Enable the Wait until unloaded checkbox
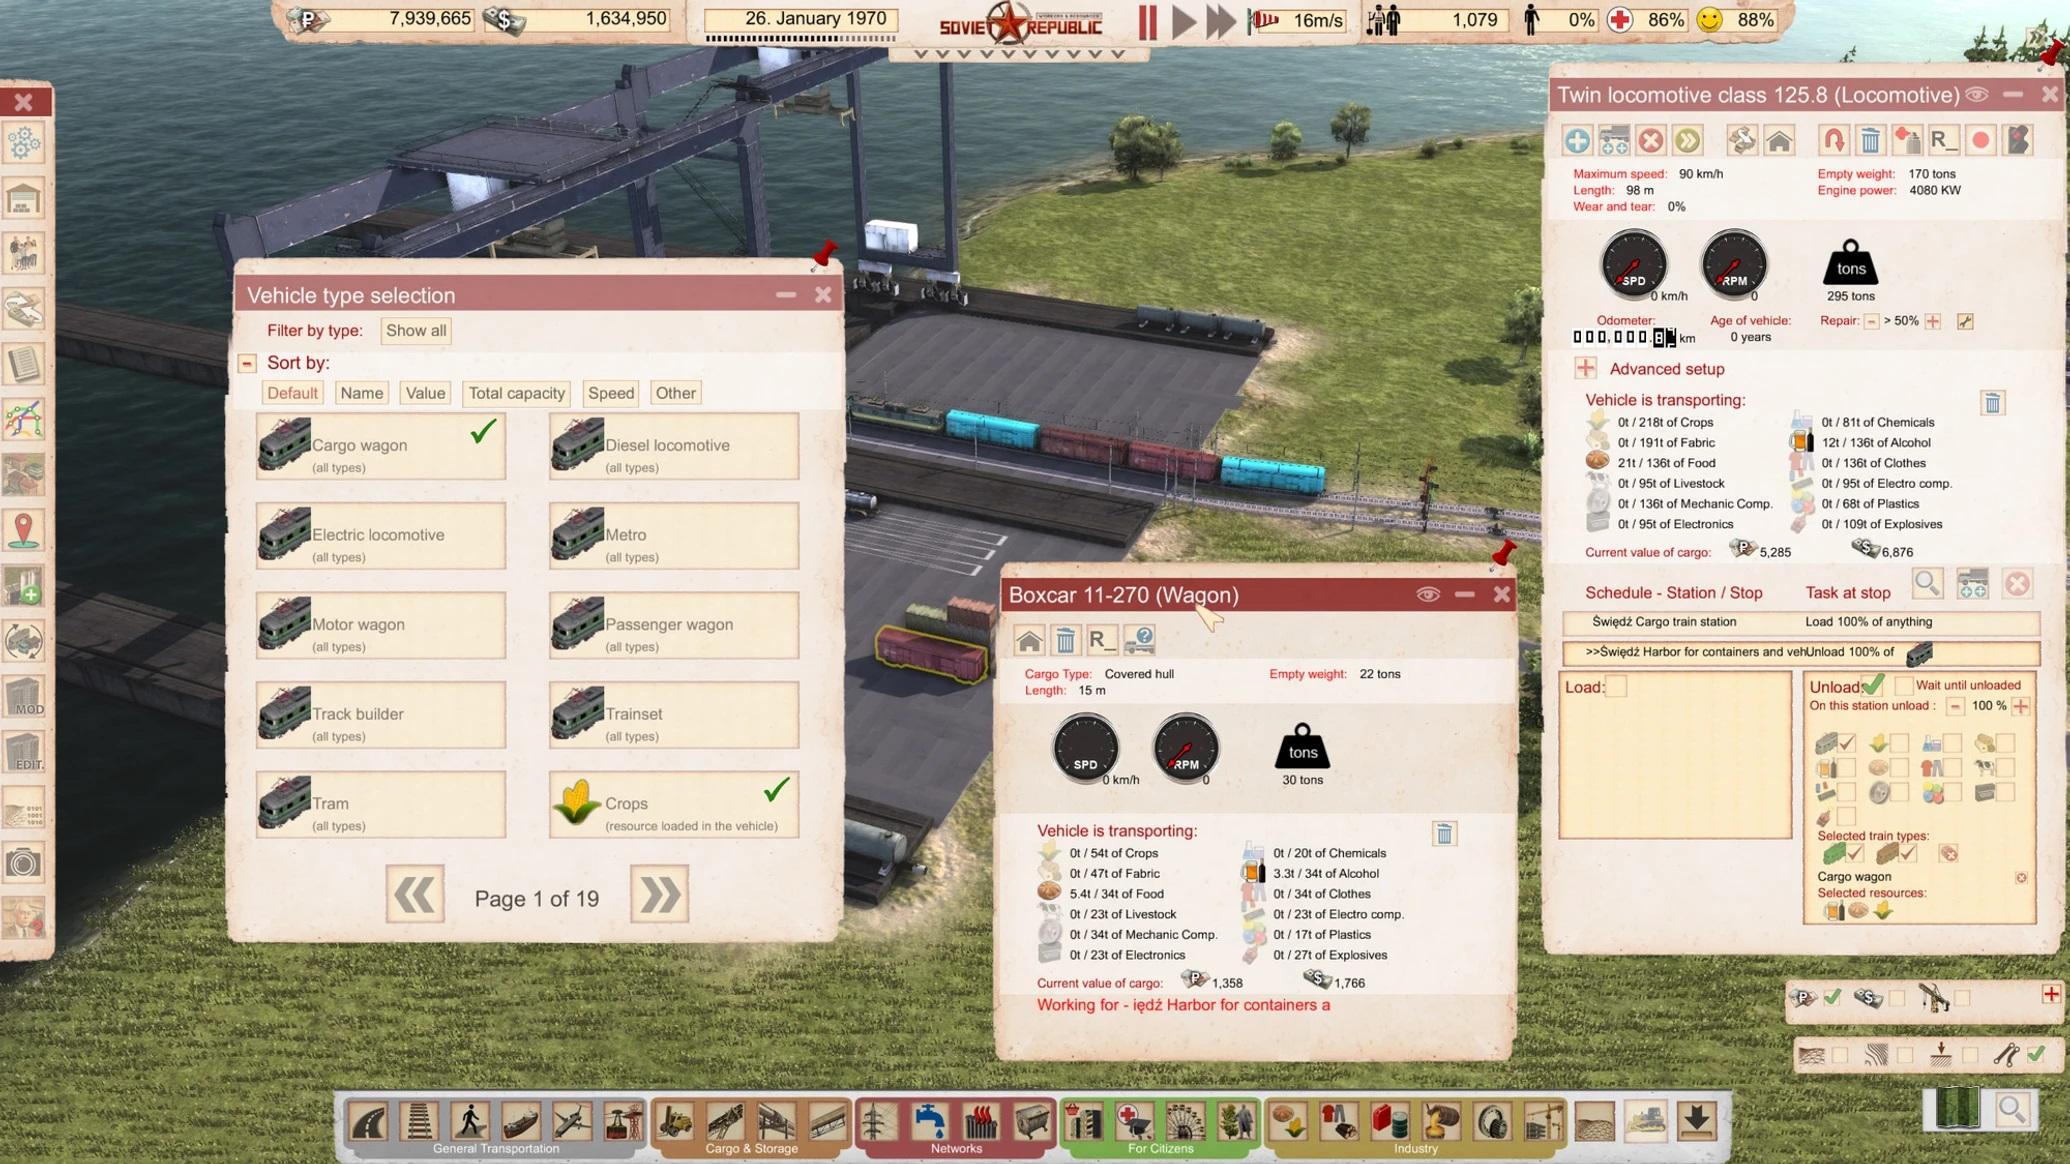The height and width of the screenshot is (1164, 2070). point(1903,685)
